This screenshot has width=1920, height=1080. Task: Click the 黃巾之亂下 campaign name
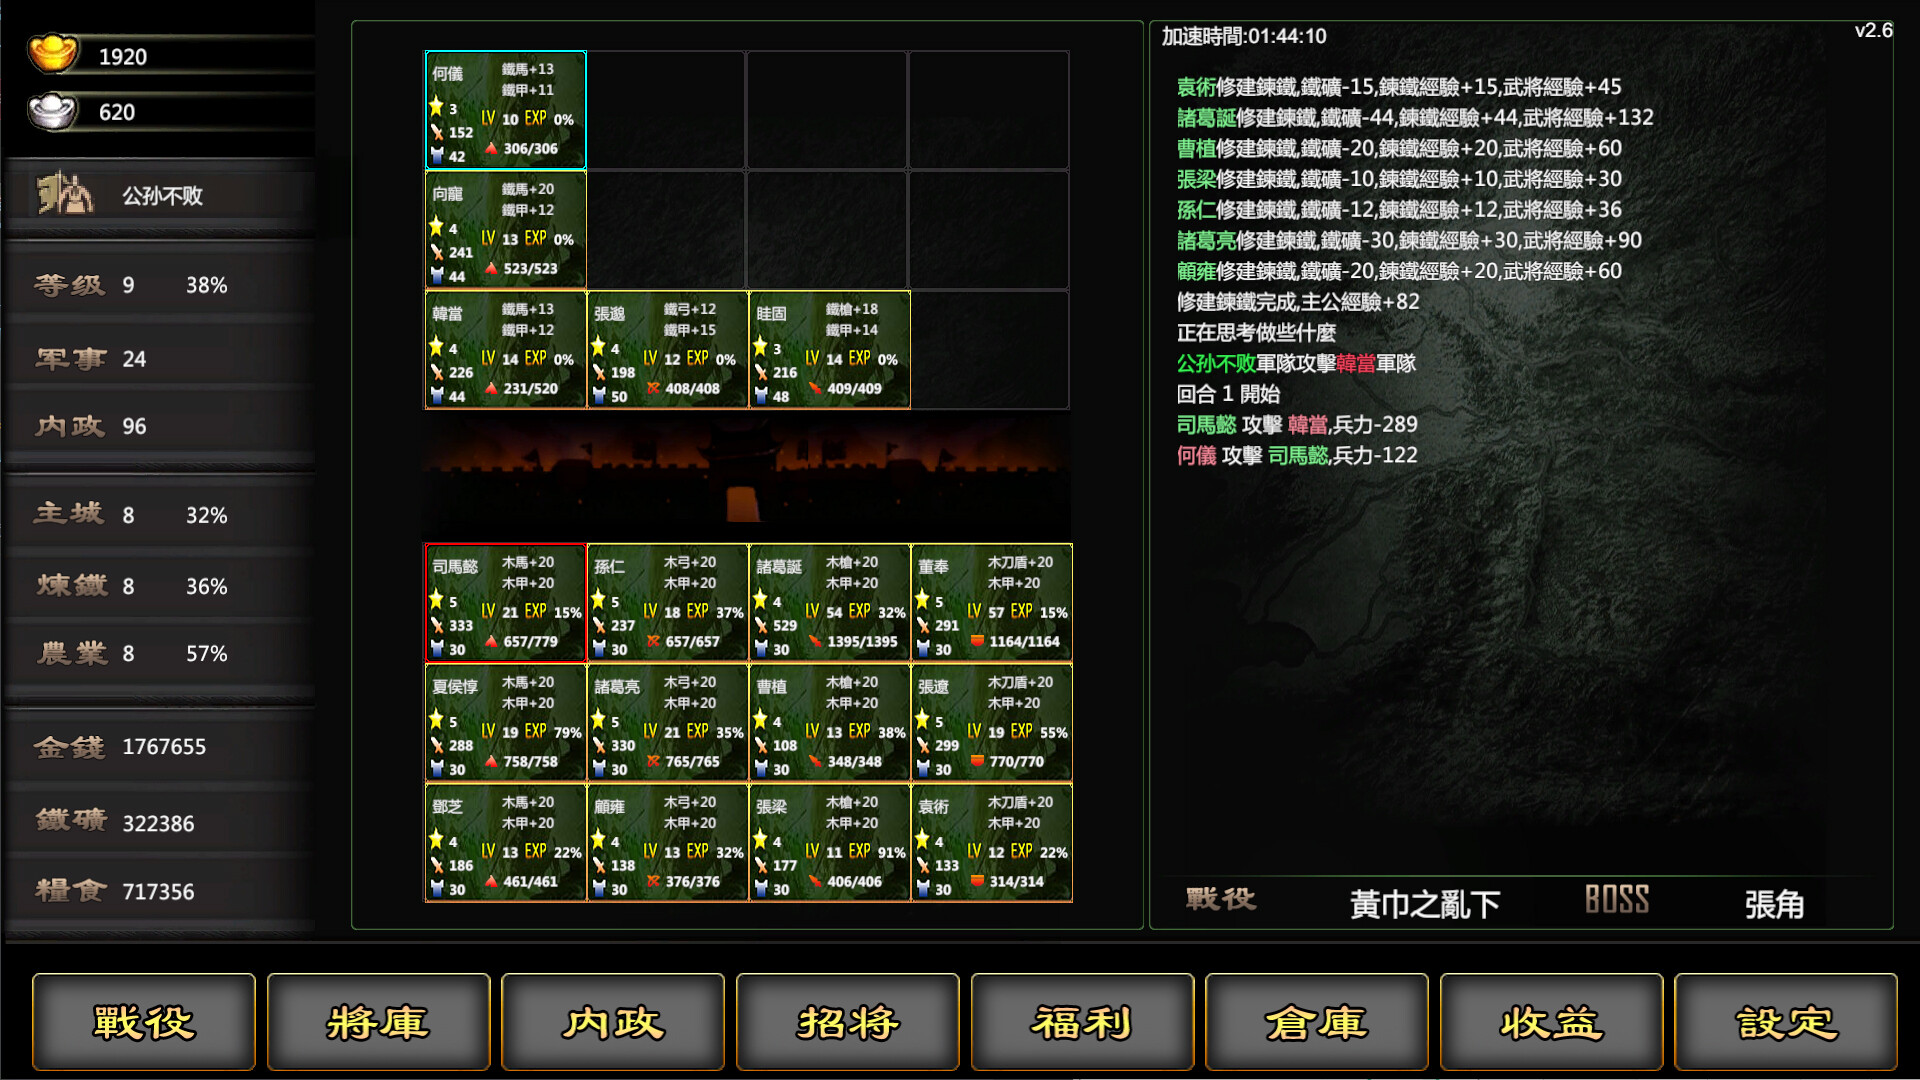(x=1424, y=904)
